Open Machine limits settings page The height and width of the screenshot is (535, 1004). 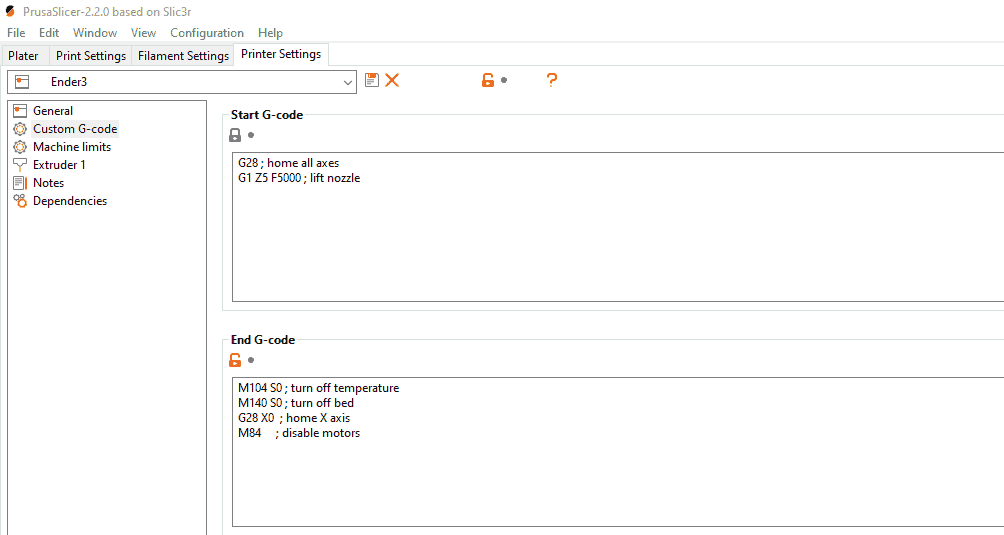pos(72,147)
